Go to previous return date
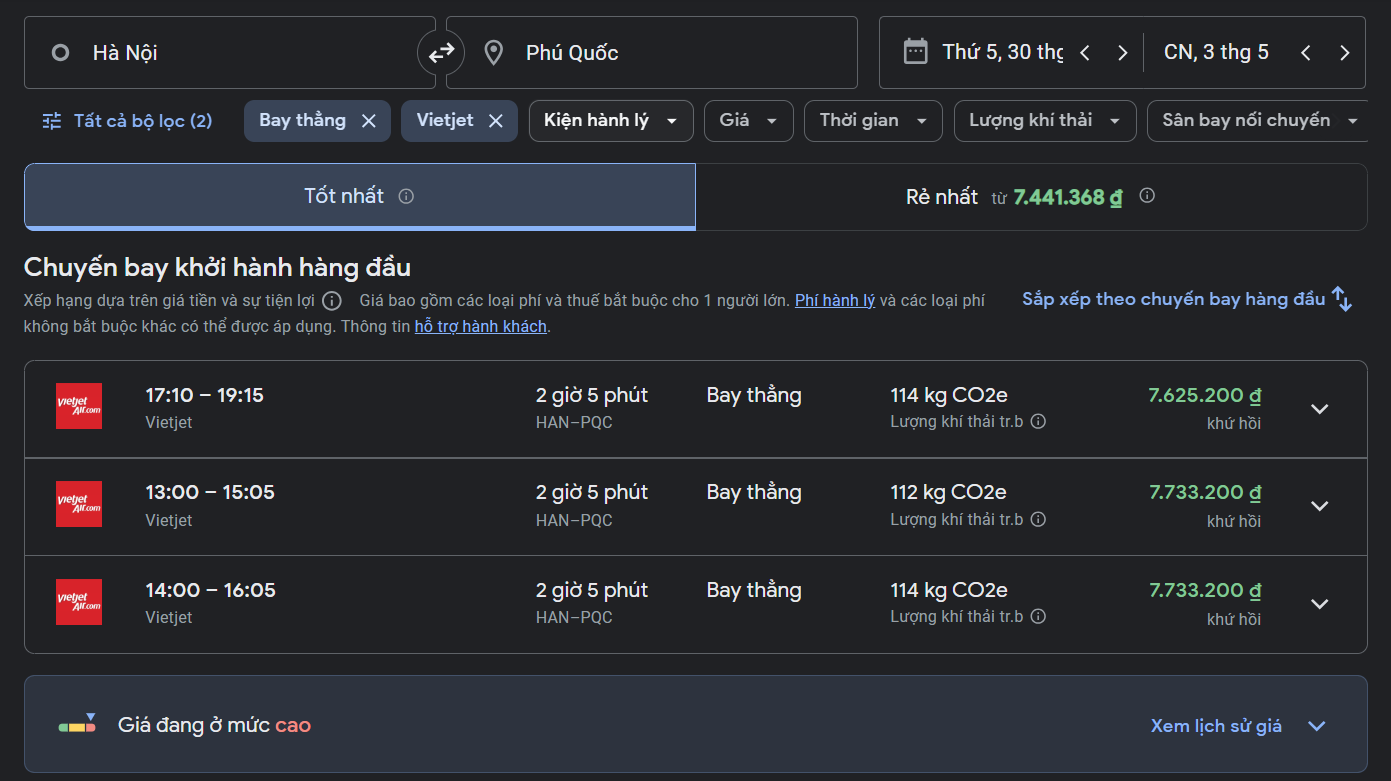Screen dimensions: 1391x781 tap(1305, 53)
